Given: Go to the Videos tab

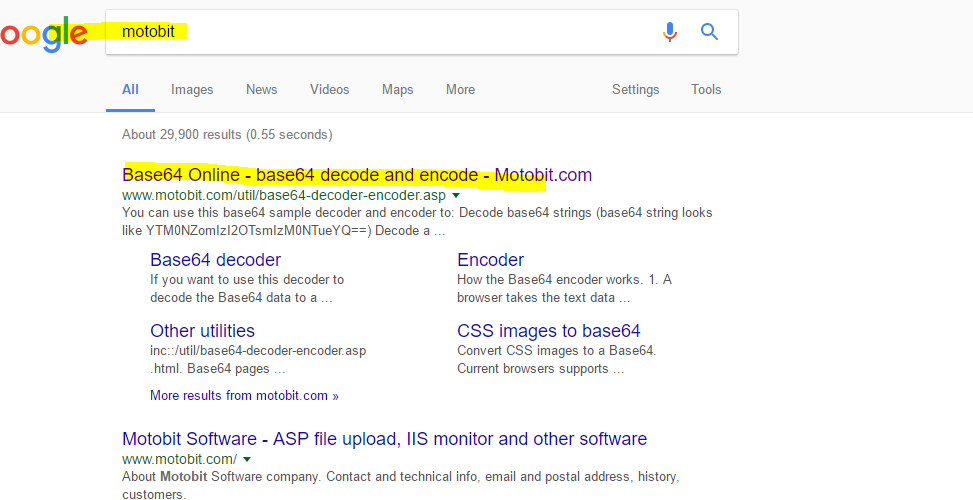Looking at the screenshot, I should [330, 89].
